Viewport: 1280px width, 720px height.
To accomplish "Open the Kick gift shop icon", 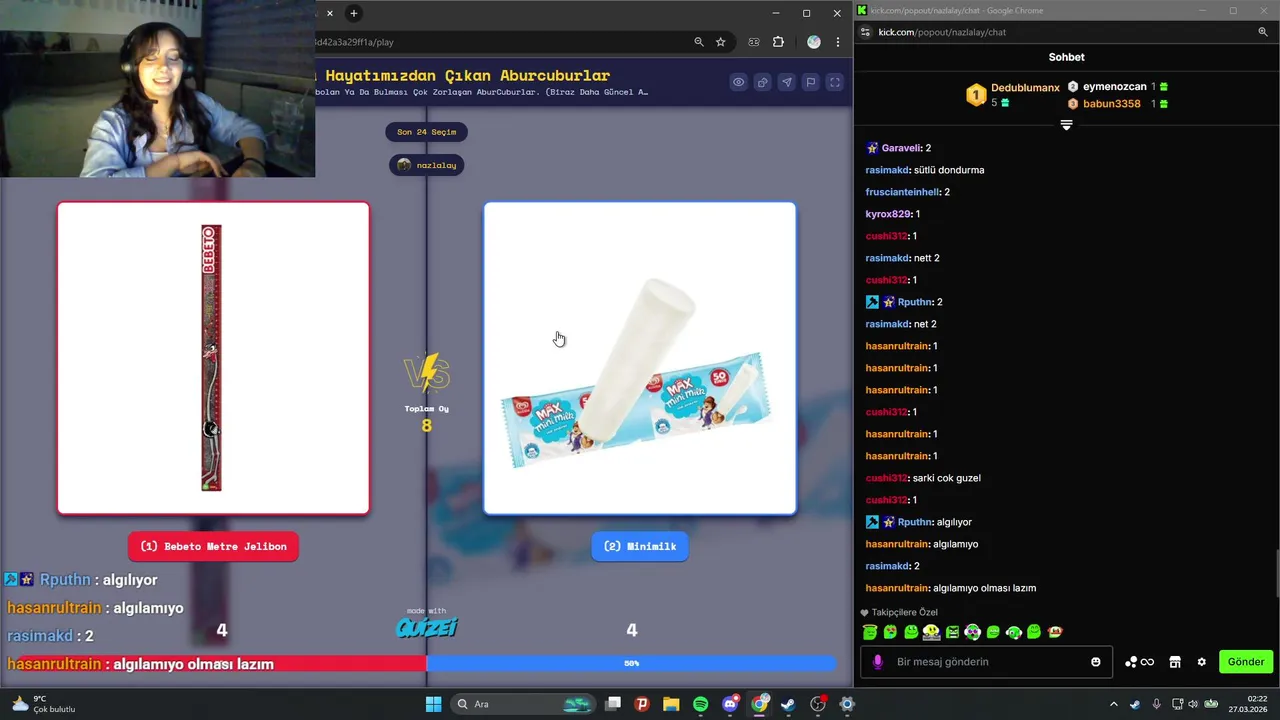I will point(1175,662).
